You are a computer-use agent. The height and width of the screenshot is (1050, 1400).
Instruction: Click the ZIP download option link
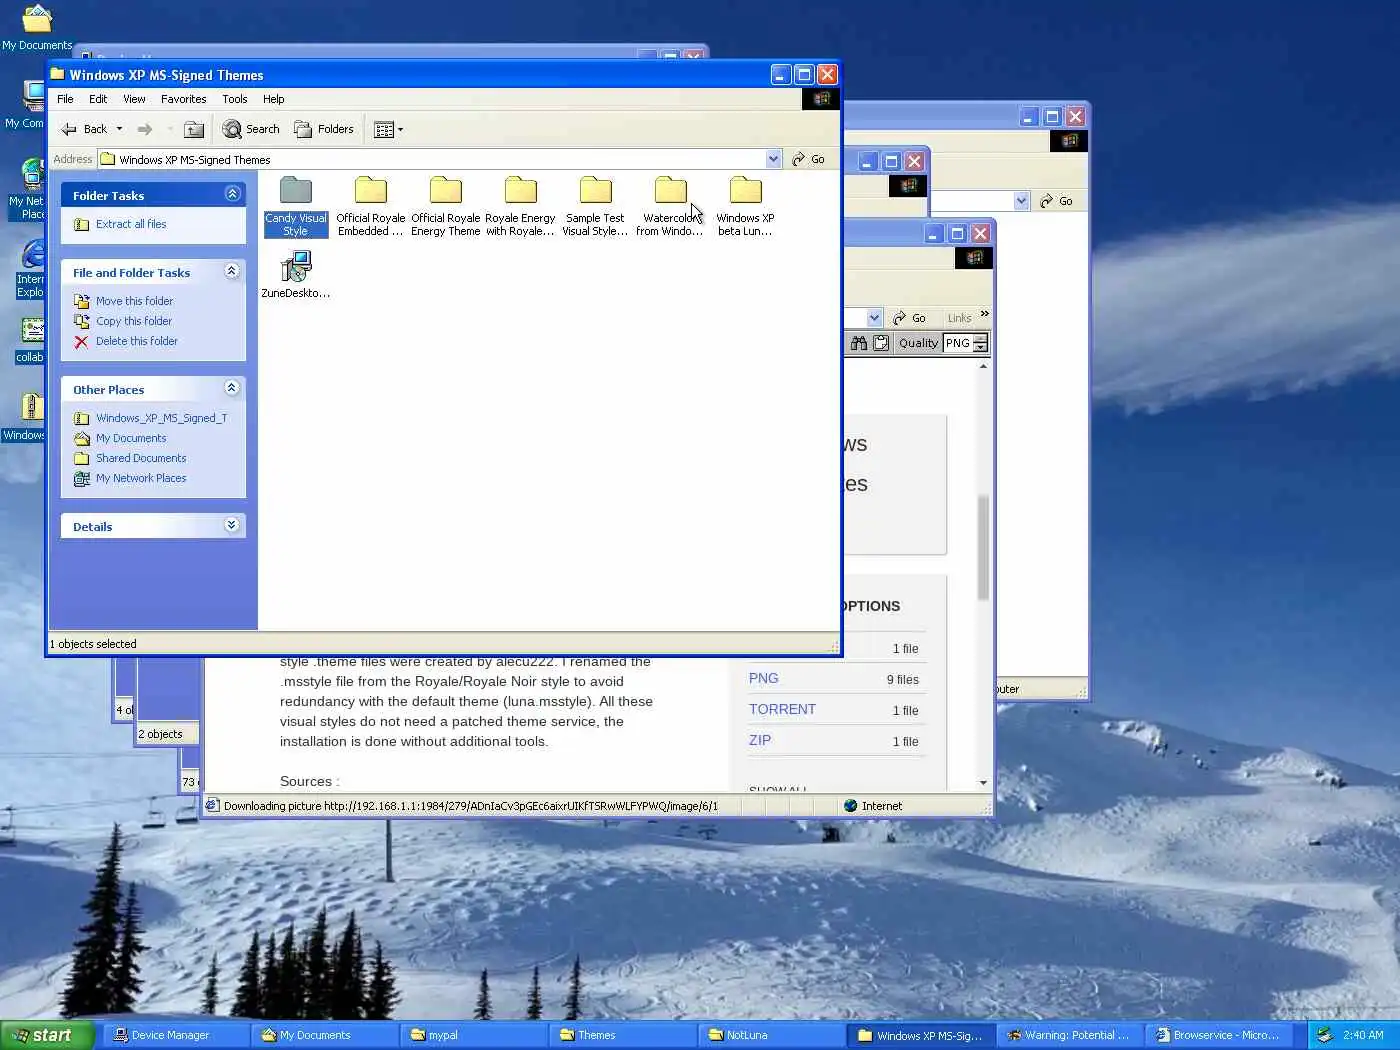[760, 740]
